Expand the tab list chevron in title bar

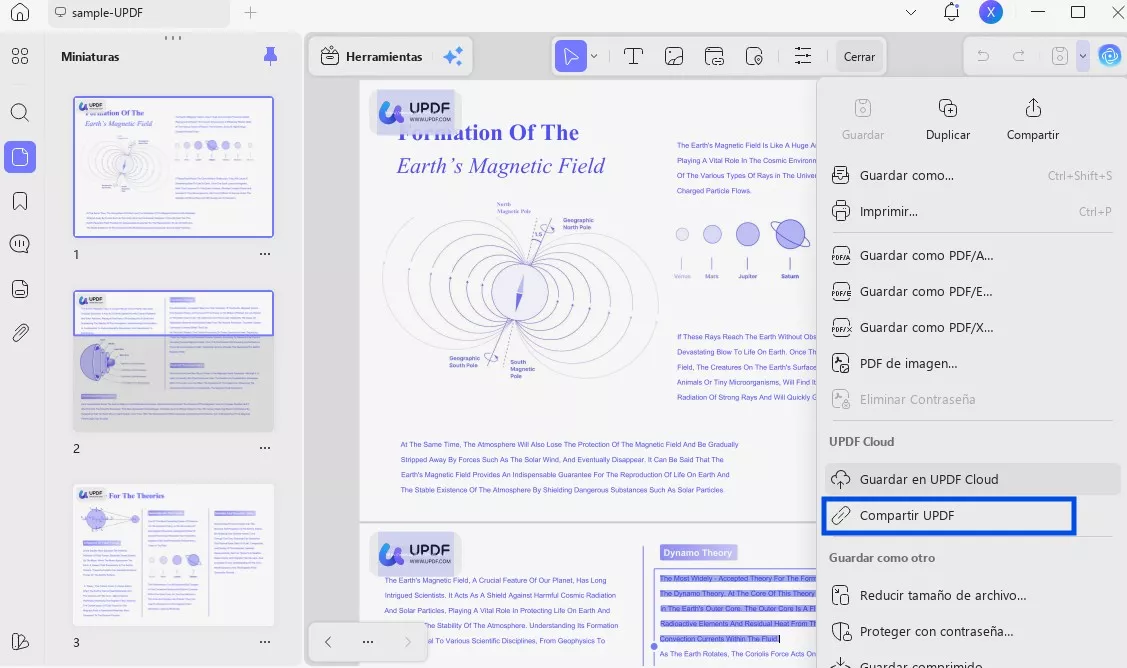click(x=911, y=12)
